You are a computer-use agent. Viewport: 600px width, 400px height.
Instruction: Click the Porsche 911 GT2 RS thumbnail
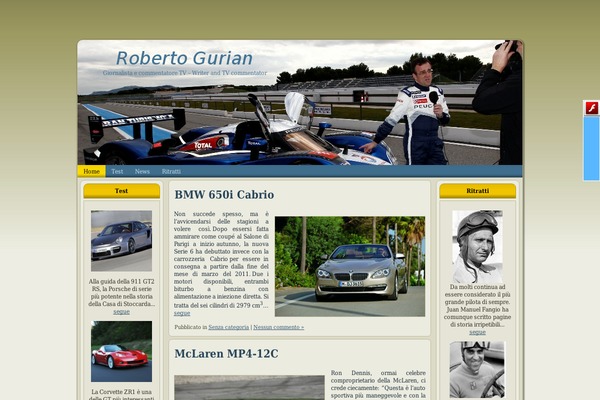pos(121,241)
